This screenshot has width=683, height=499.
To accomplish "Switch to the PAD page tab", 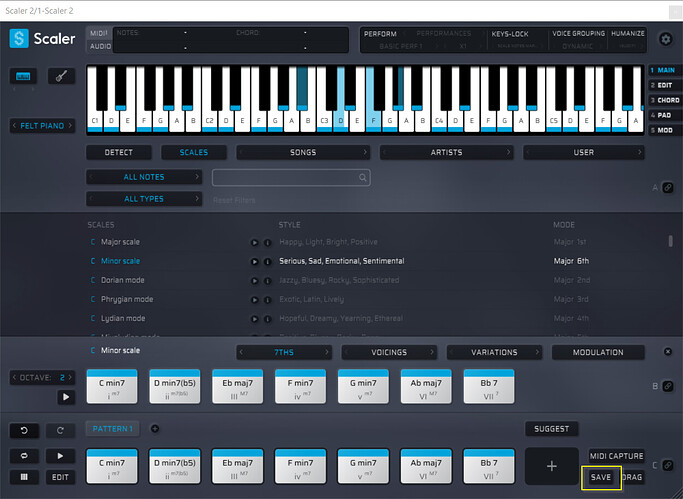I will click(x=663, y=115).
